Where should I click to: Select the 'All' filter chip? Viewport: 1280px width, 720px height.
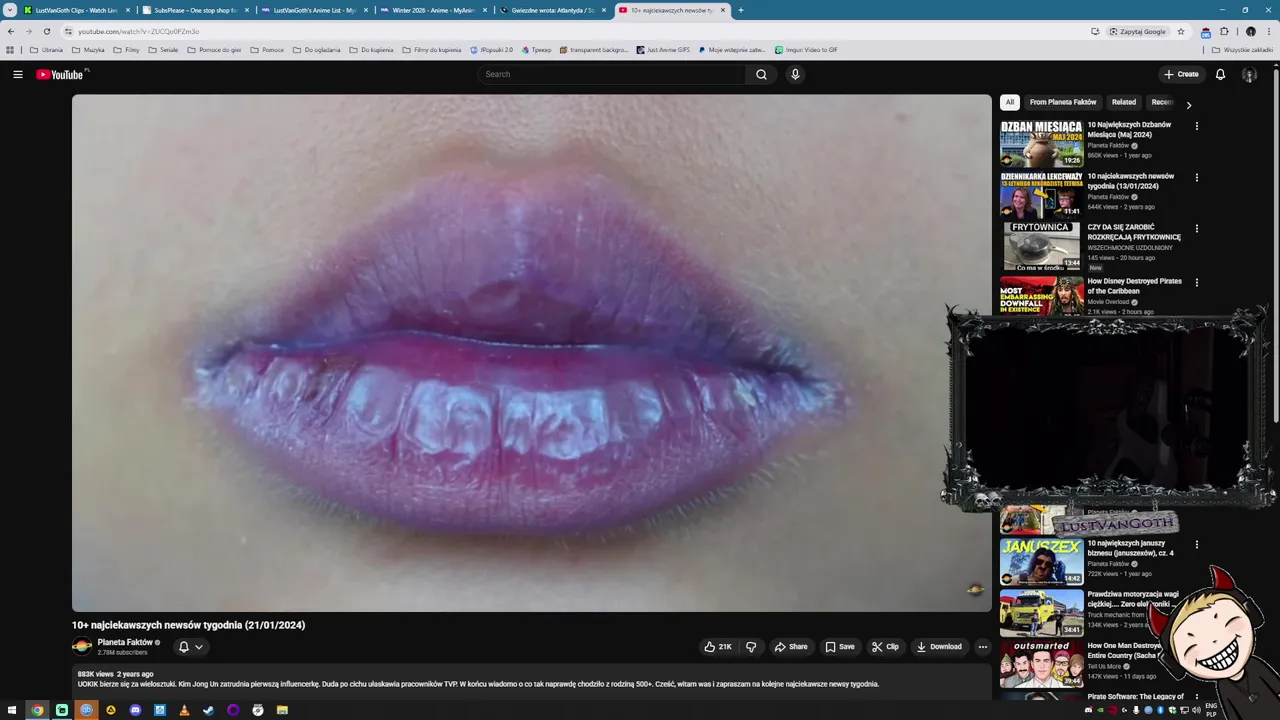1010,102
